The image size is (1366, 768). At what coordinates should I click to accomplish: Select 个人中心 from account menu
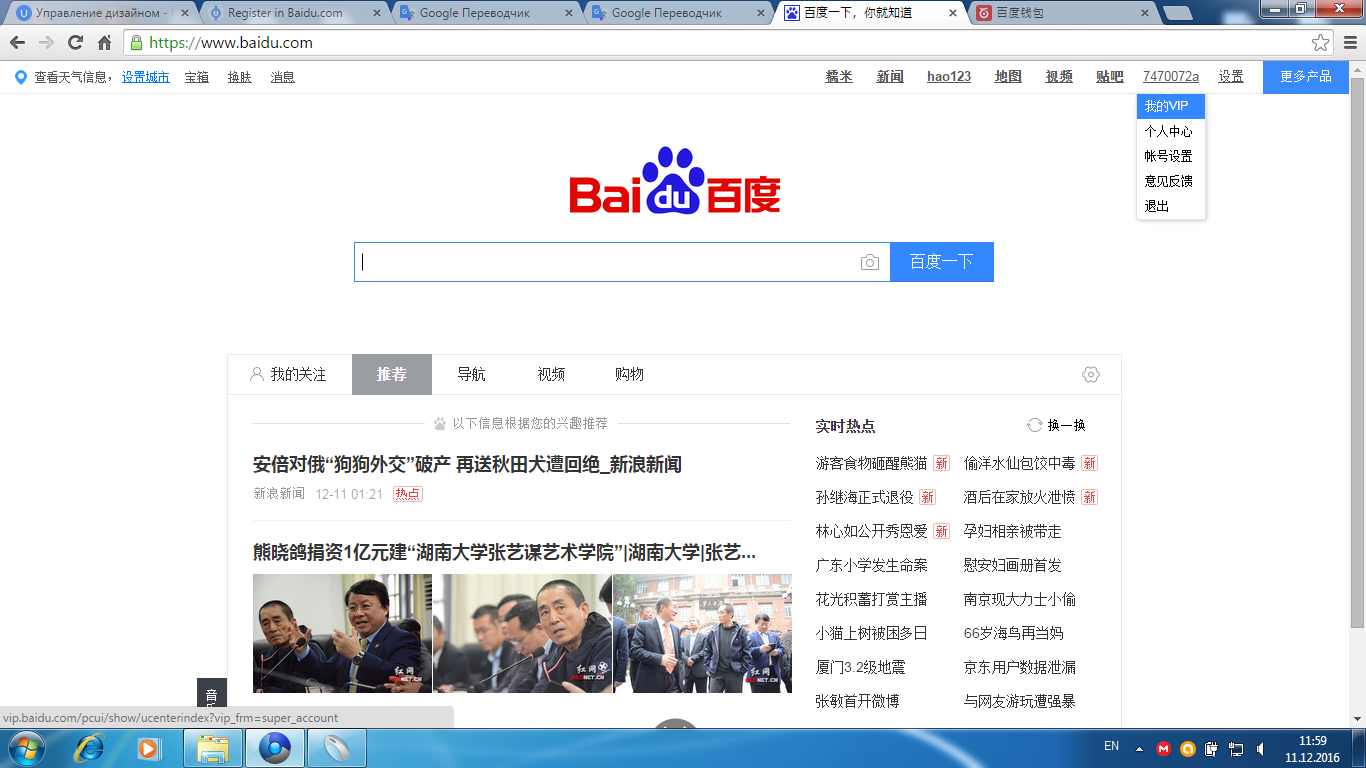pyautogui.click(x=1171, y=131)
